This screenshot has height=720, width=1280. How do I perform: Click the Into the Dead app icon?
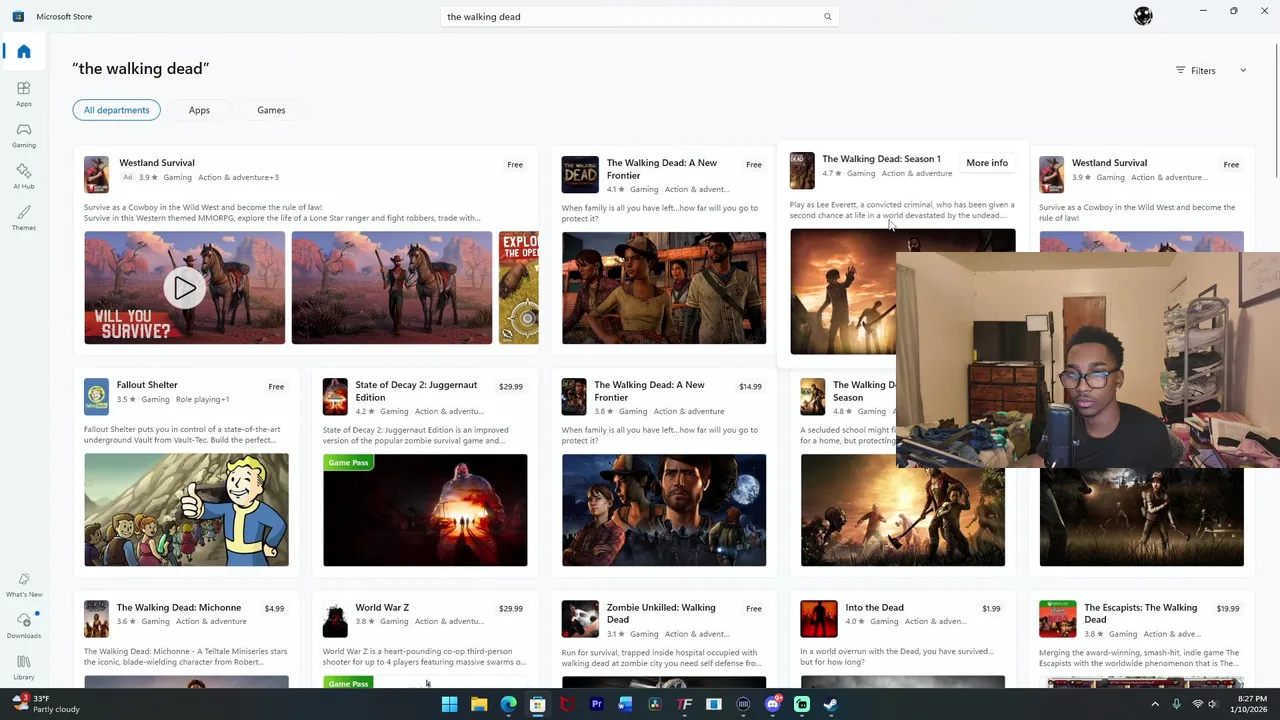point(818,619)
